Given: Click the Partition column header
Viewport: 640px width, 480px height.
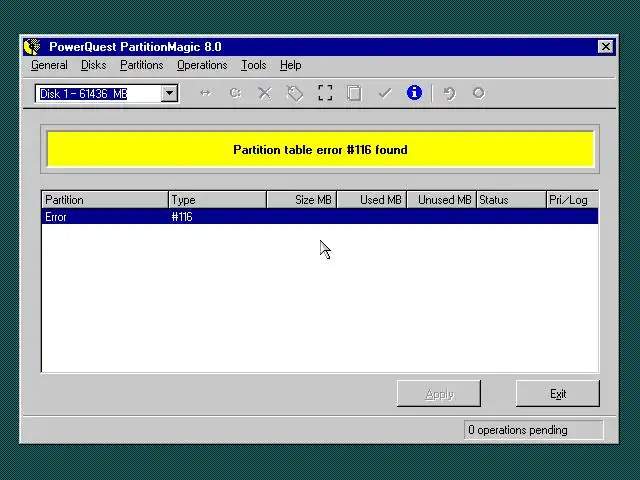Looking at the screenshot, I should click(105, 200).
